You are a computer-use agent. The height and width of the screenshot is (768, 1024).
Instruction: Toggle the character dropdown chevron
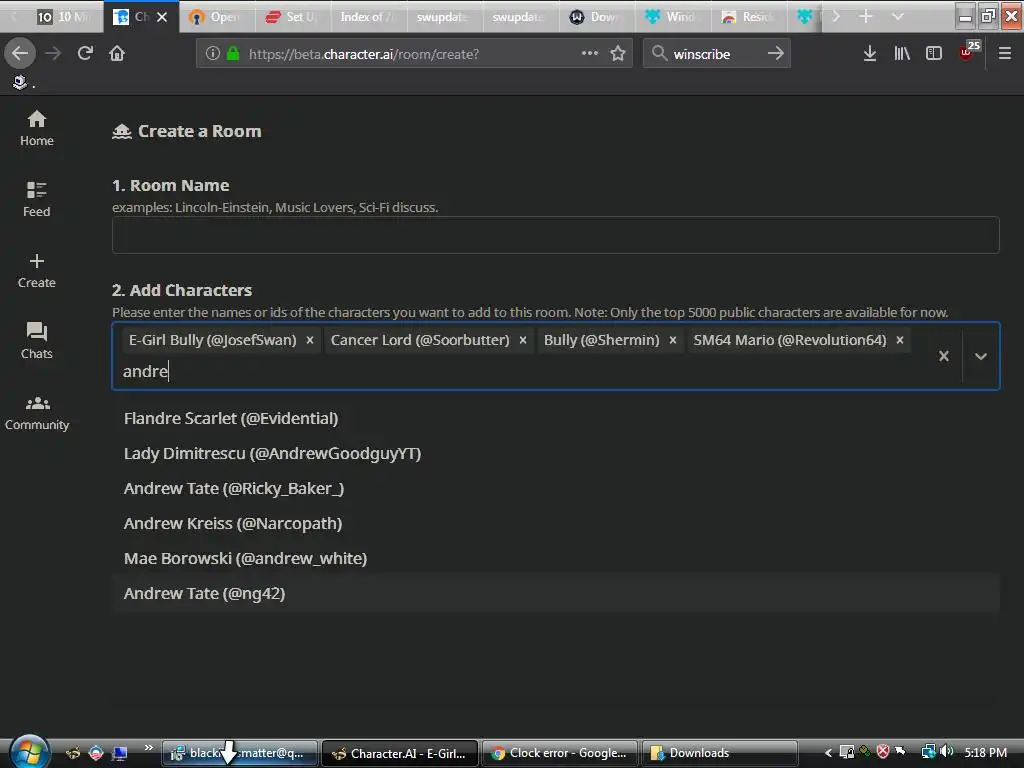(x=981, y=356)
